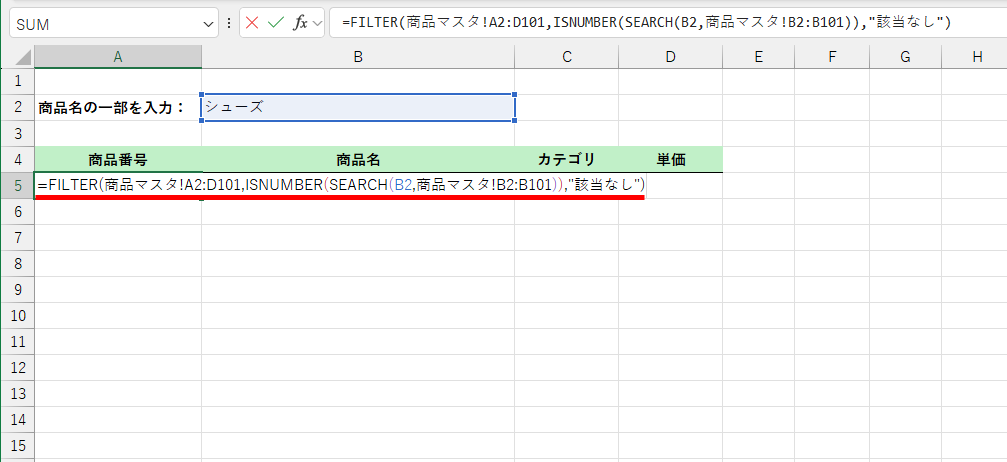Viewport: 1007px width, 462px height.
Task: Select row 5 header
Action: (17, 186)
